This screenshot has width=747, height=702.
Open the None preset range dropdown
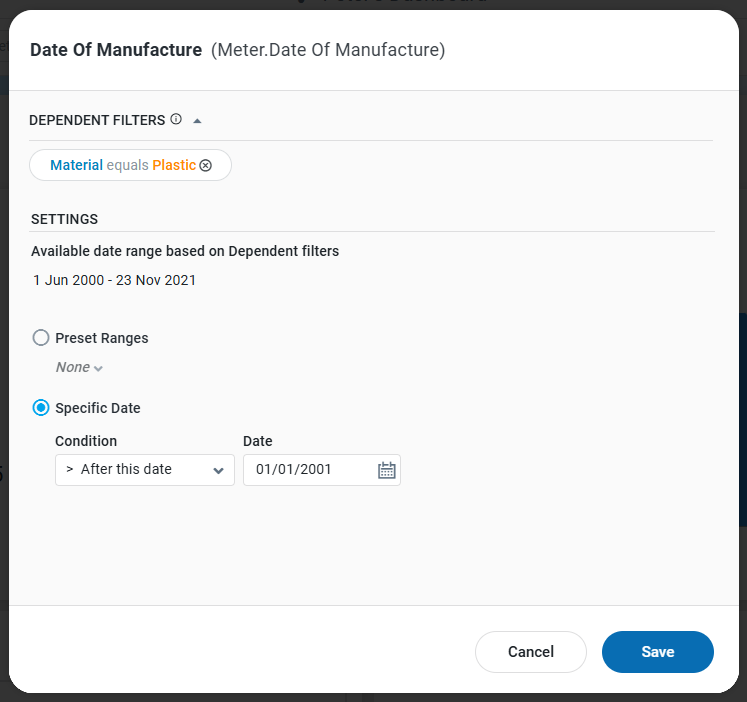pos(78,367)
